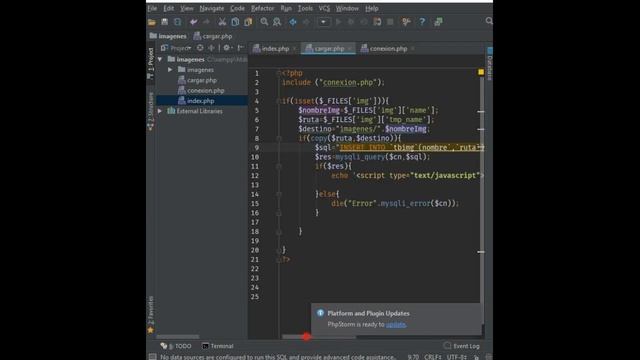Toggle the Database side tool window
The image size is (640, 360).
[x=490, y=64]
